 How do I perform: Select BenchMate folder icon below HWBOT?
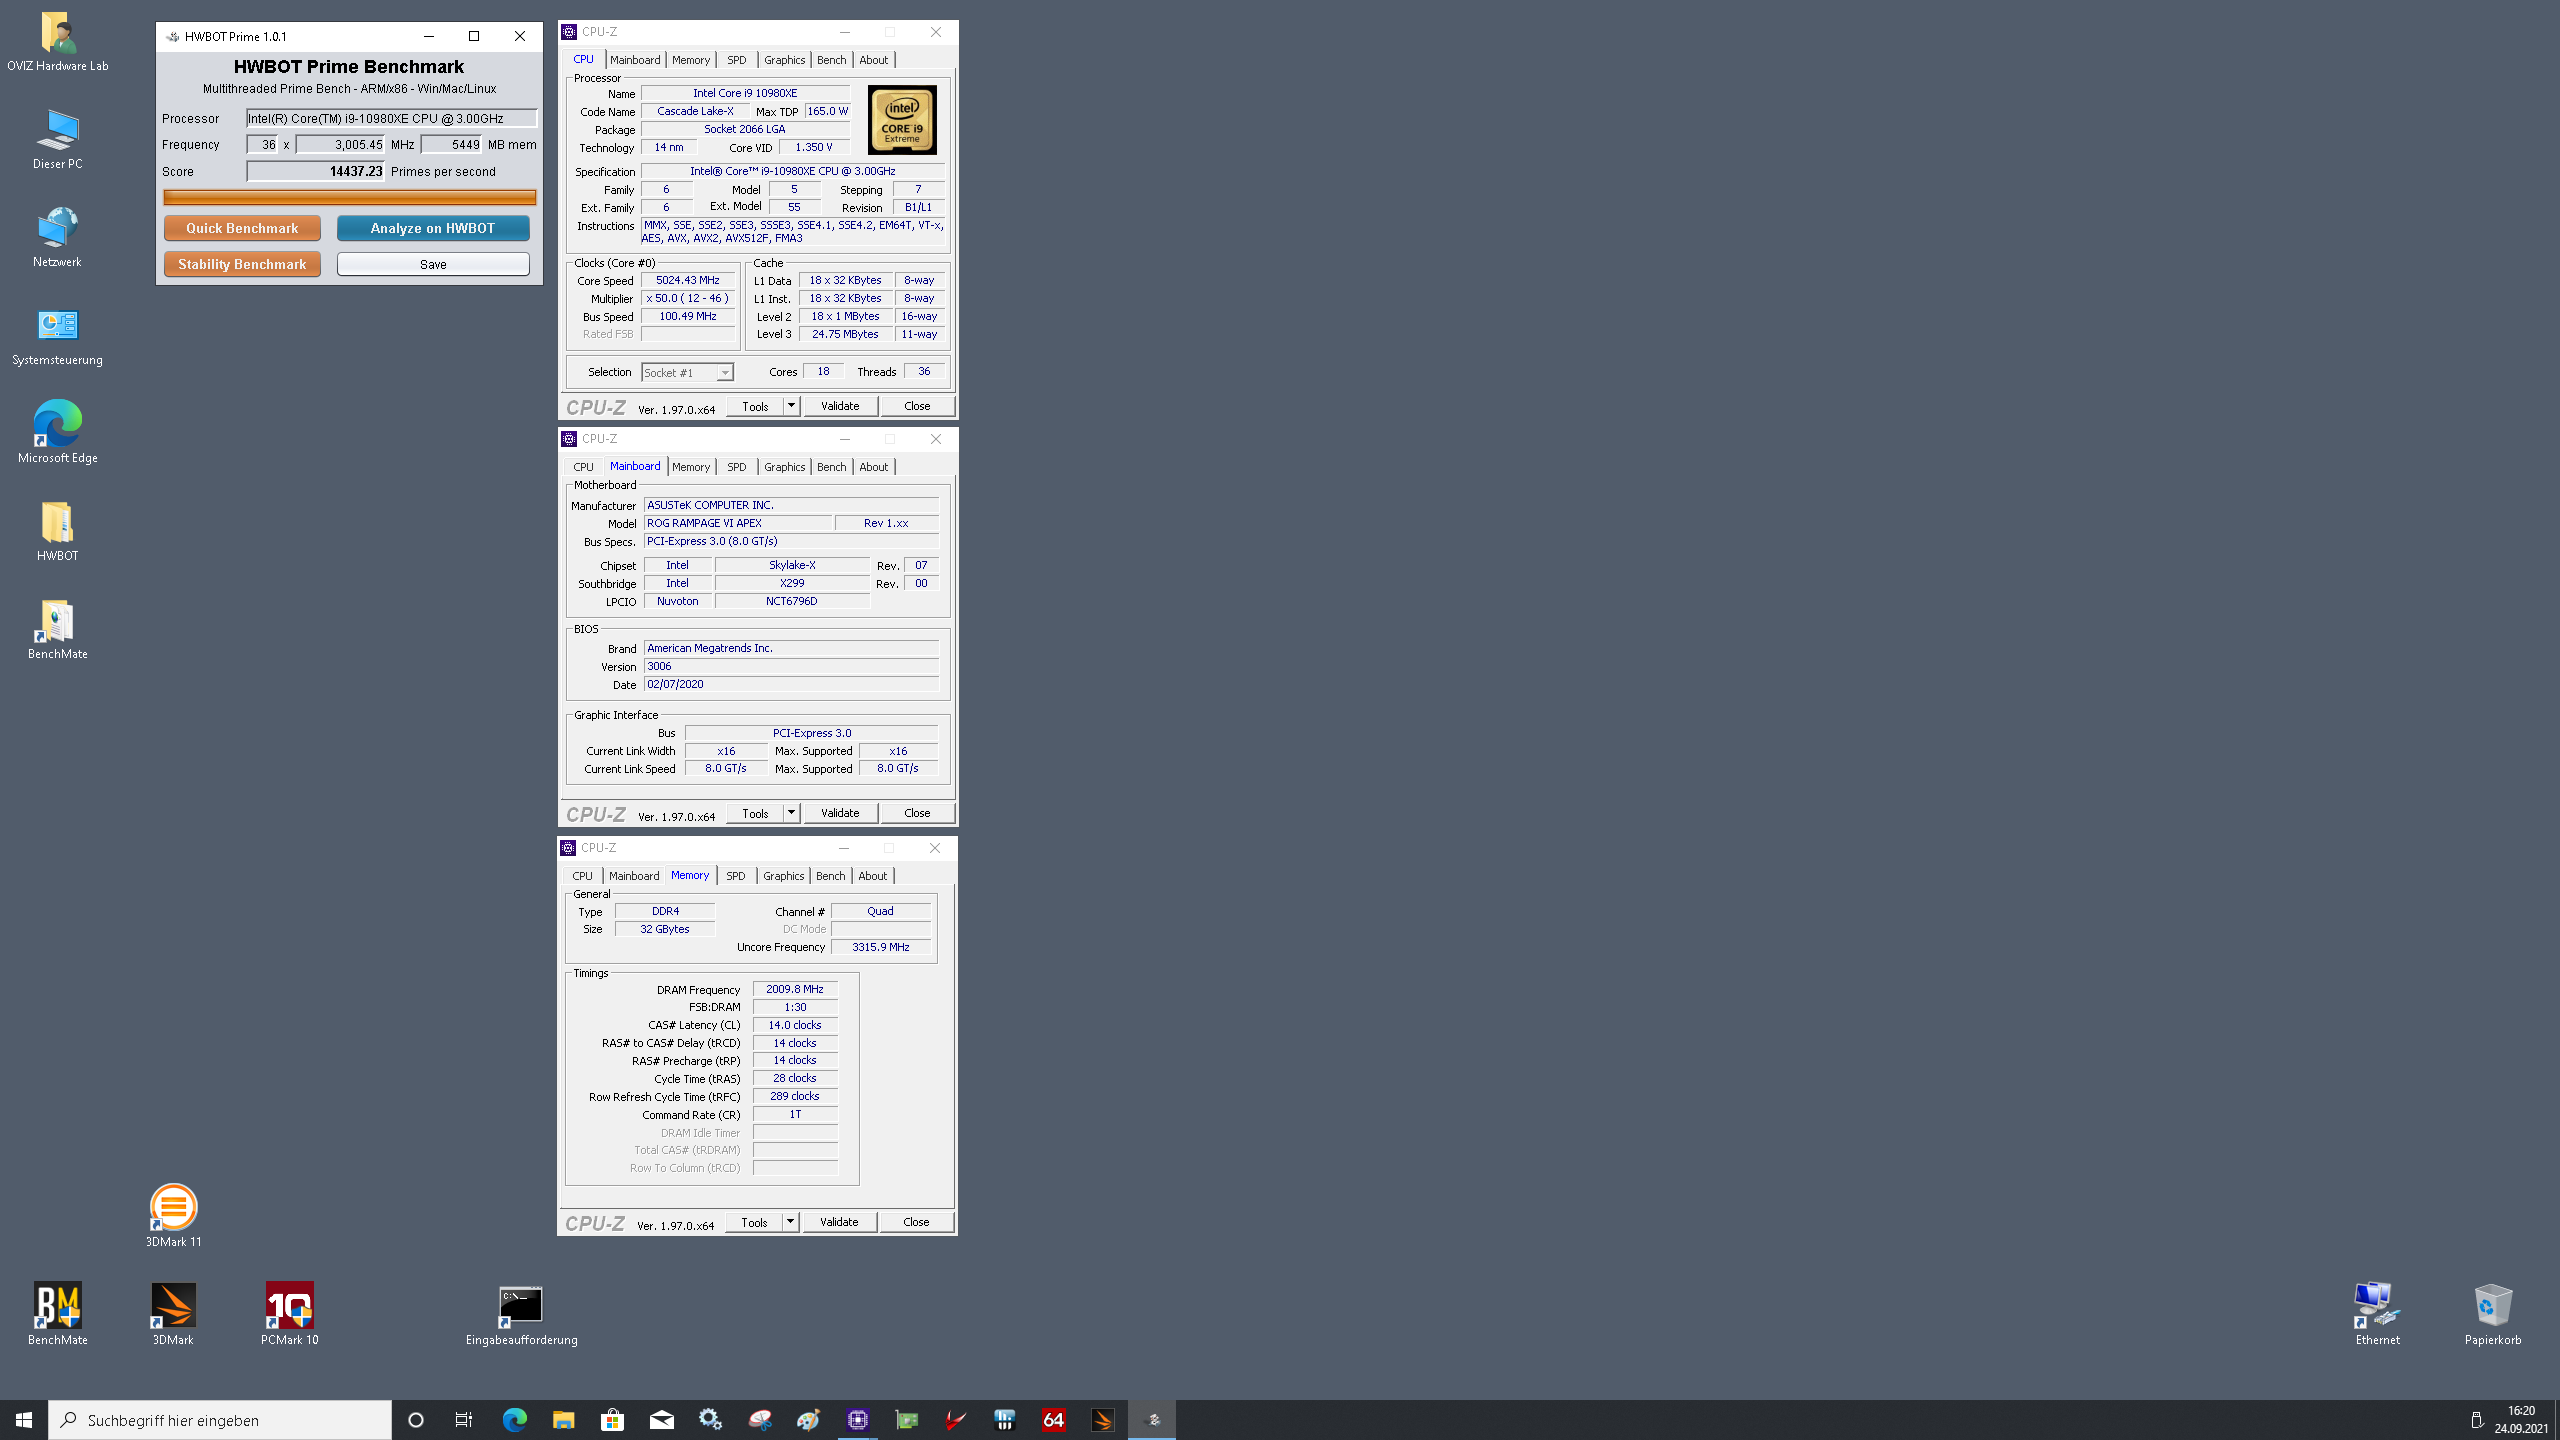coord(57,630)
